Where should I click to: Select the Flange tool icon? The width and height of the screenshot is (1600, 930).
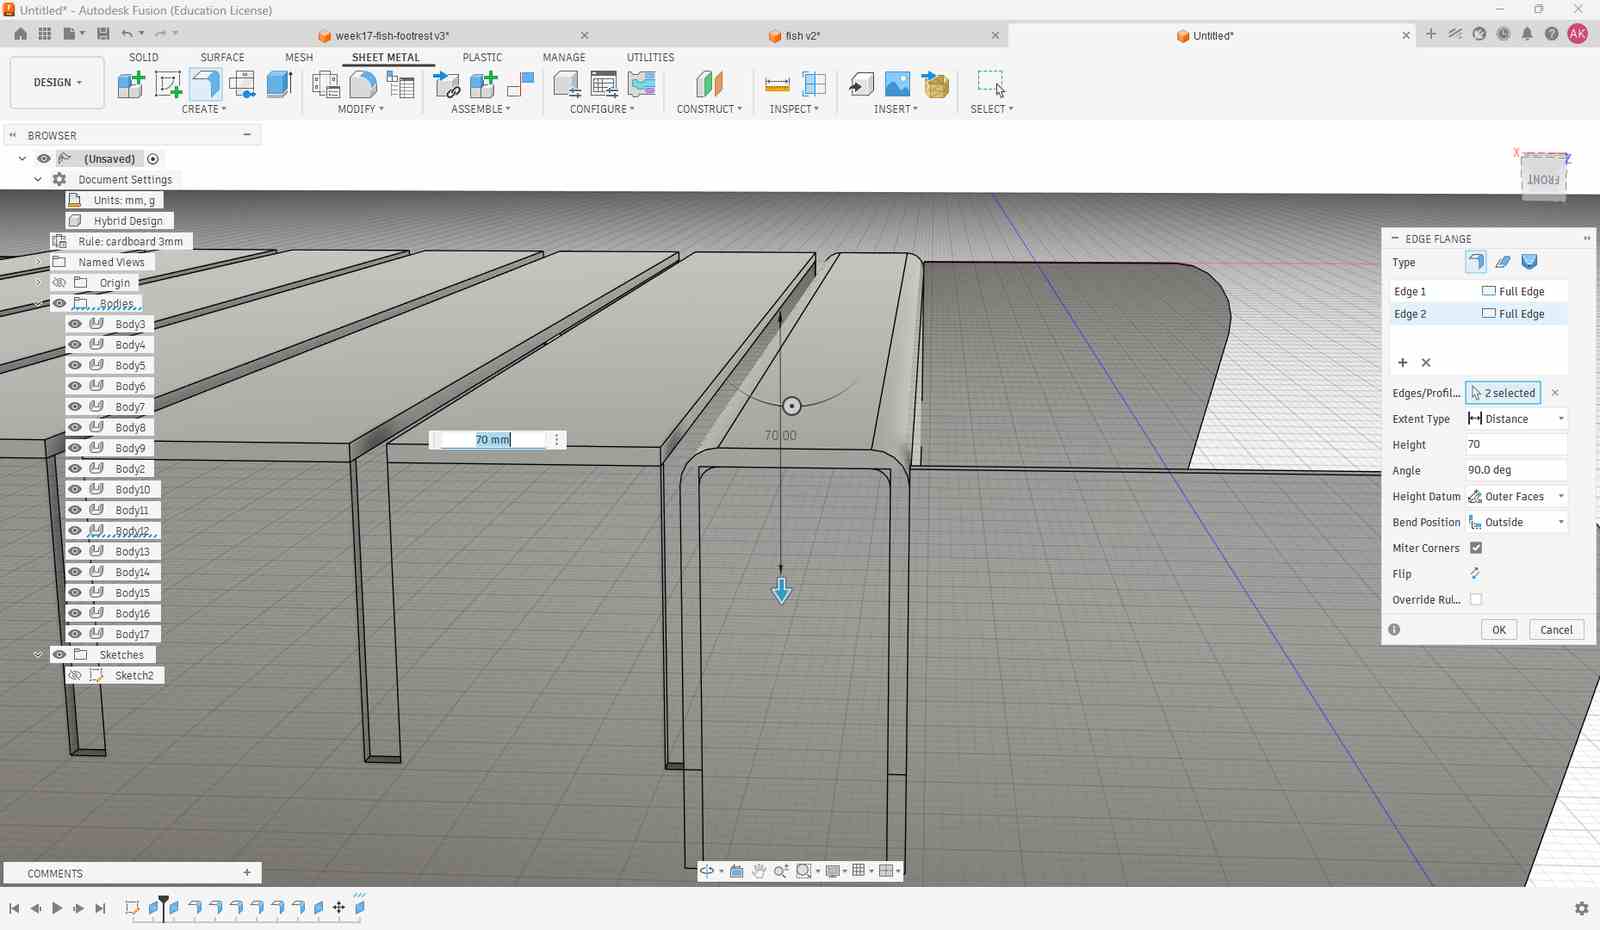click(x=205, y=84)
